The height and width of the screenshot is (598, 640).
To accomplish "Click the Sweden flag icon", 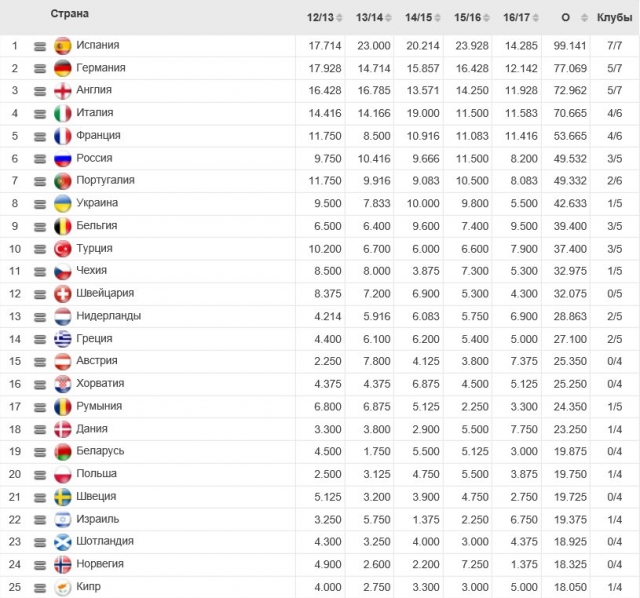I will pos(62,497).
